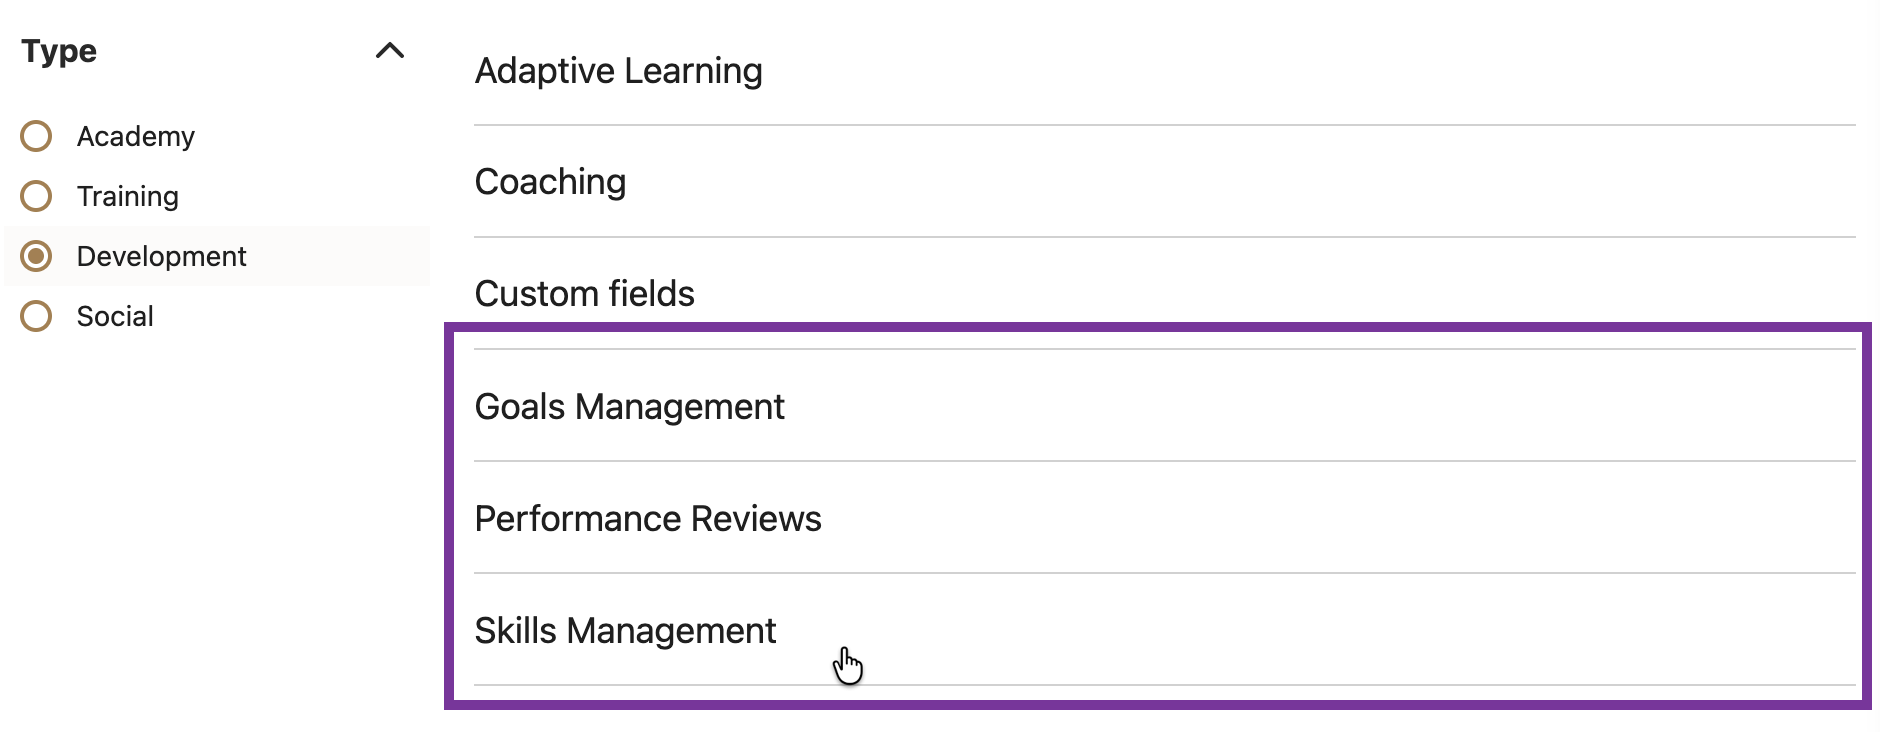Open the Coaching list entry
This screenshot has width=1880, height=732.
tap(550, 182)
